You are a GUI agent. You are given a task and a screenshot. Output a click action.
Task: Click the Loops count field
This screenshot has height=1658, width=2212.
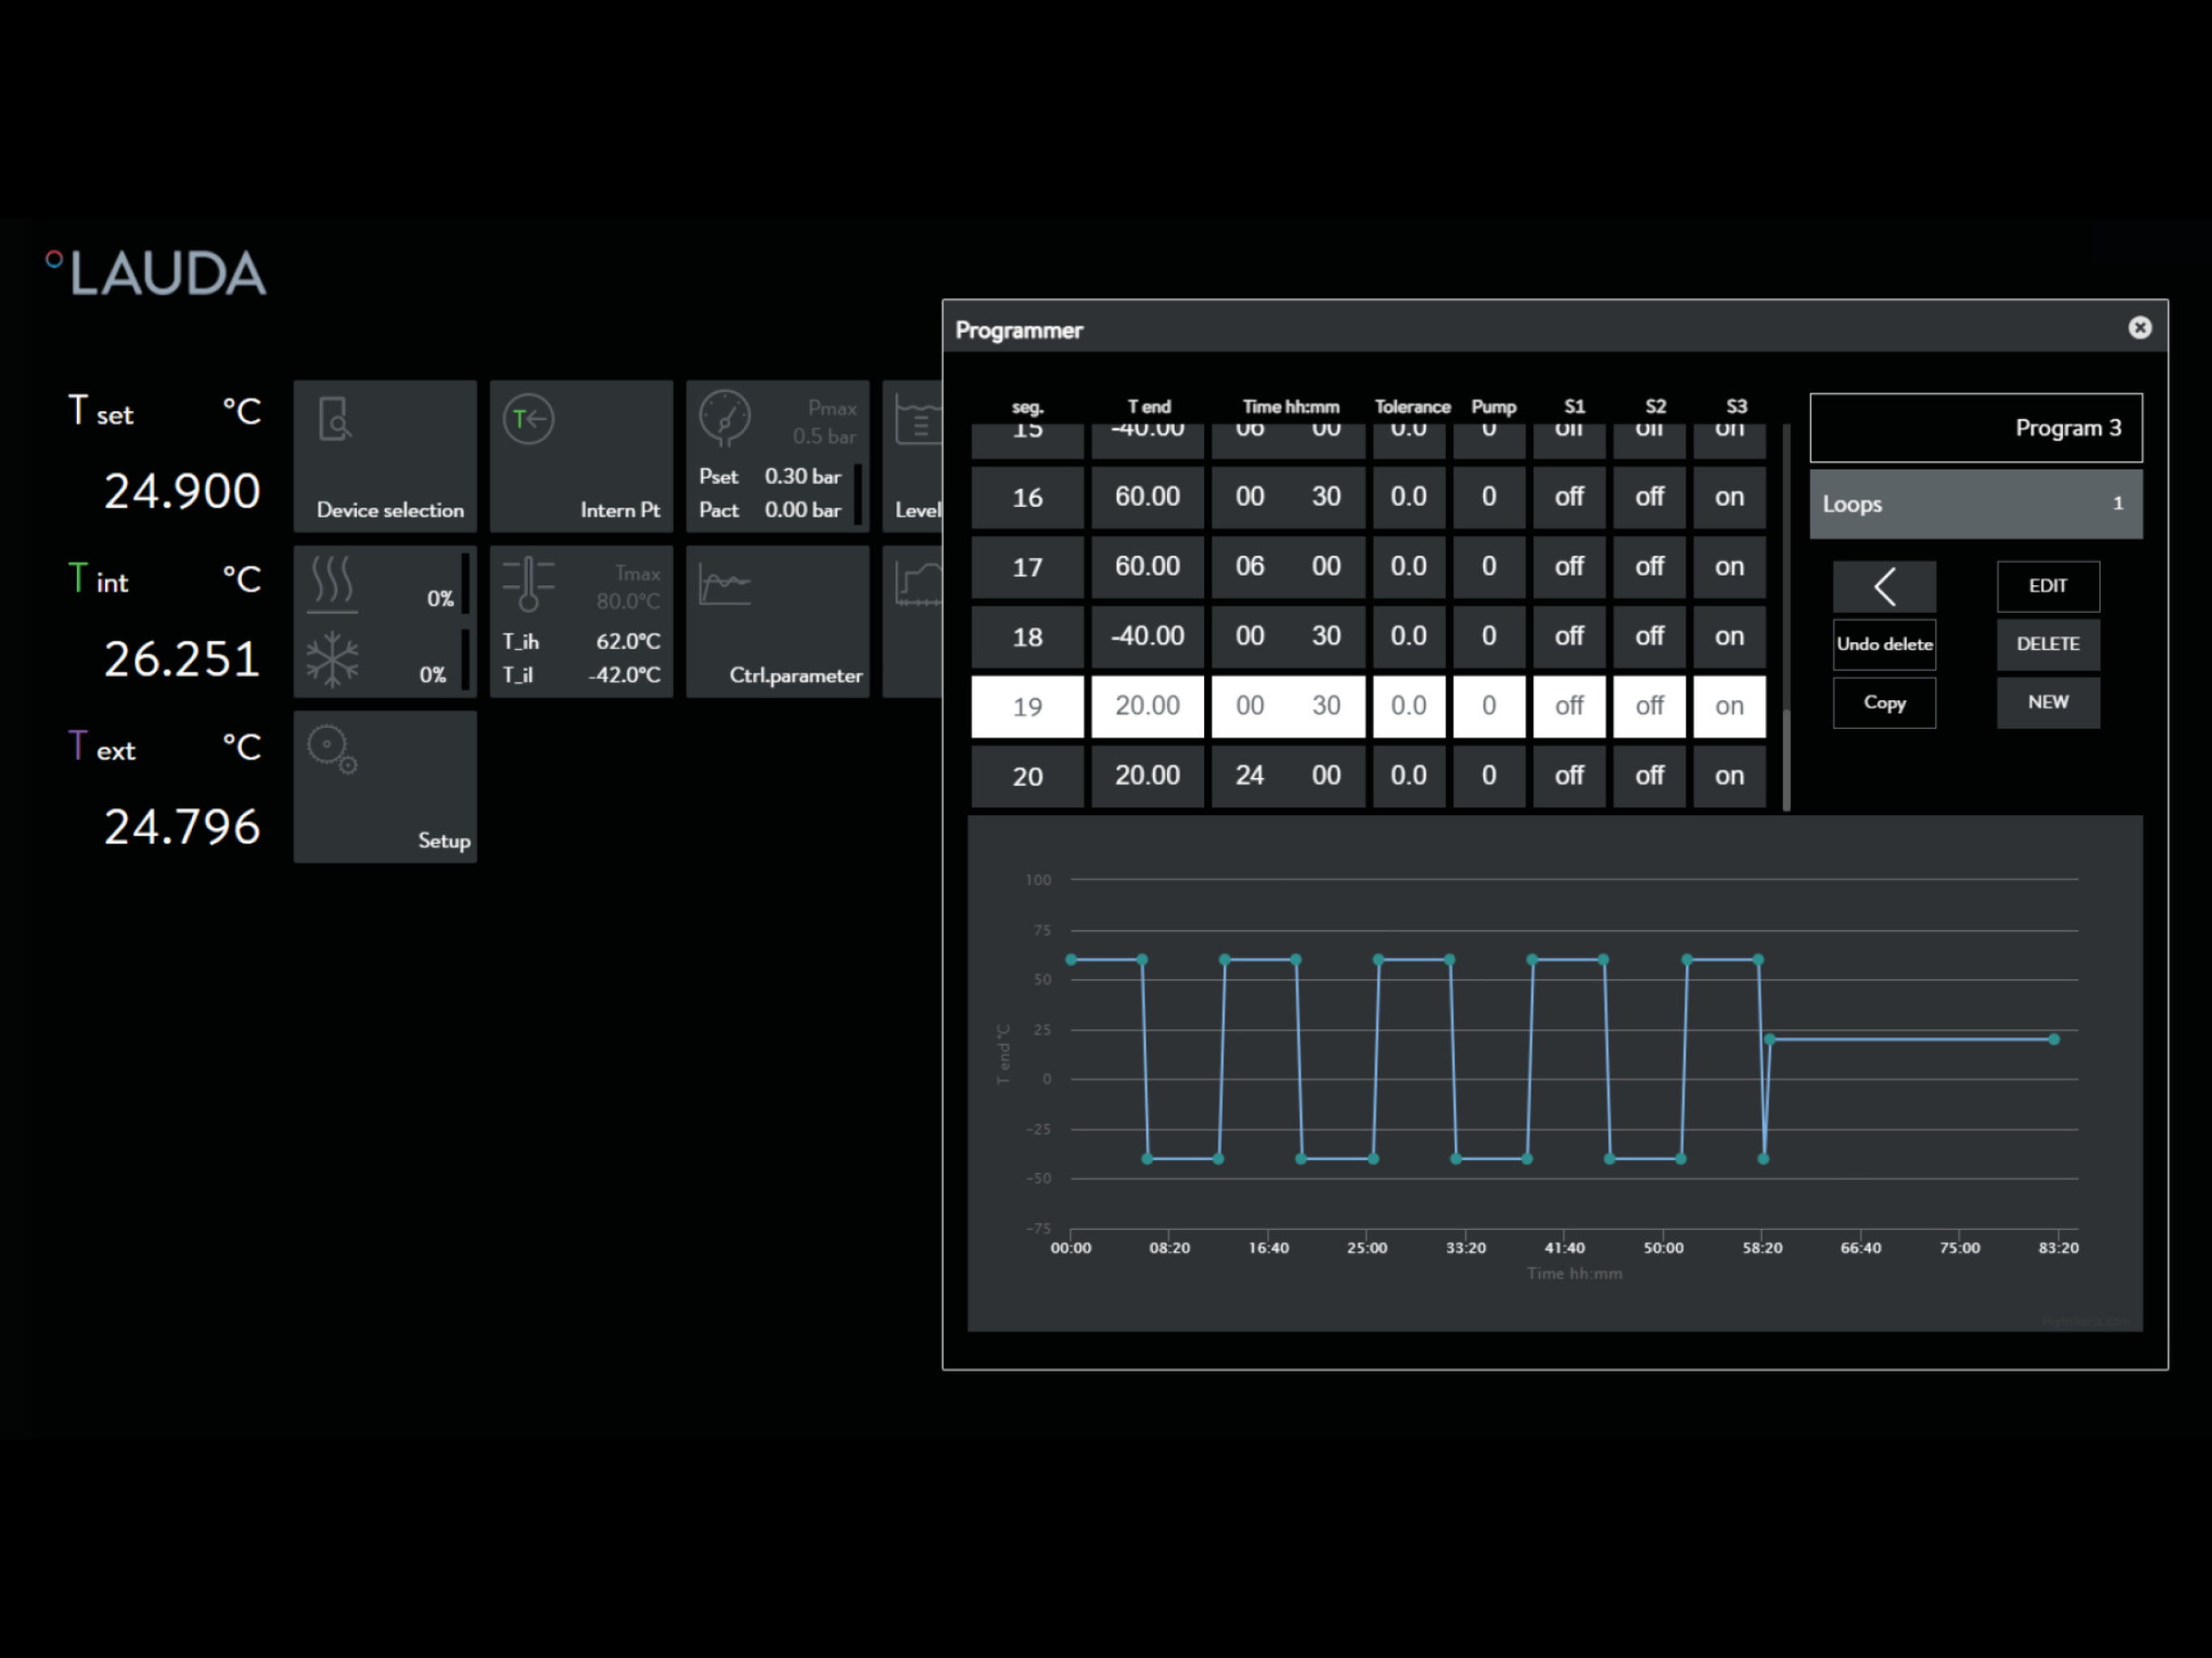tap(1976, 504)
